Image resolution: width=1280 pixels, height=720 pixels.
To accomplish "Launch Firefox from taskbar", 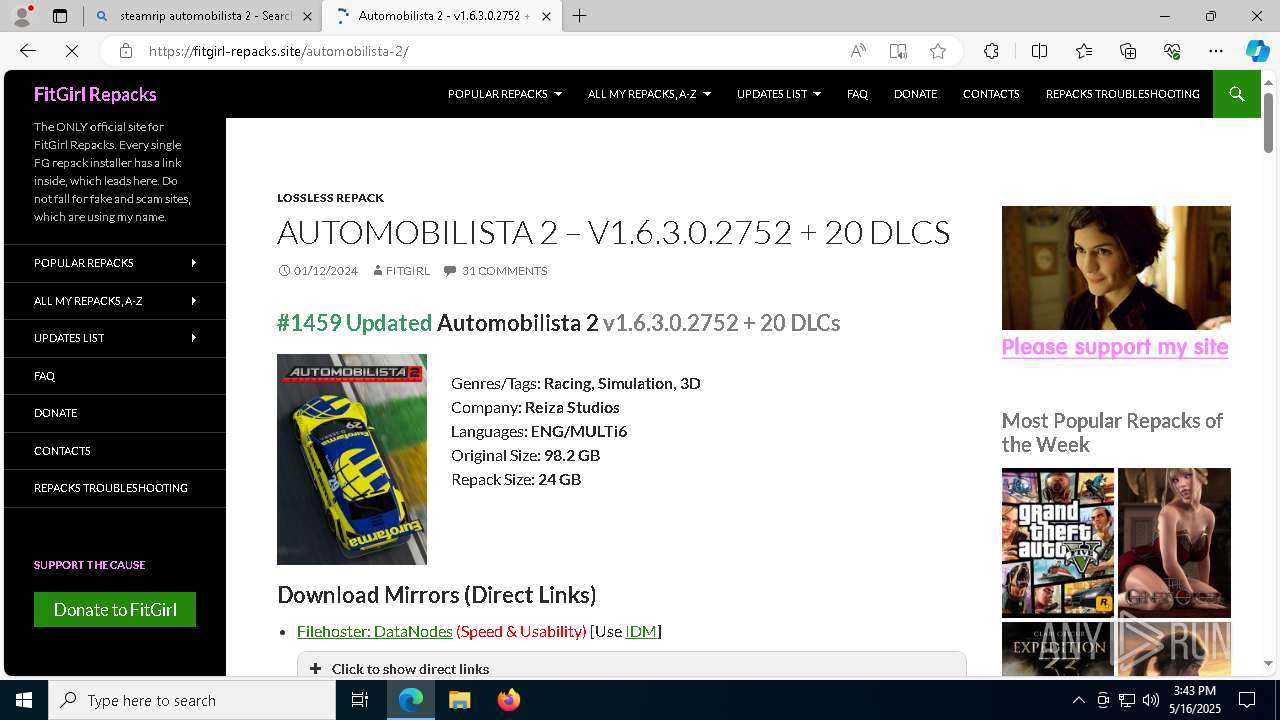I will coord(508,700).
